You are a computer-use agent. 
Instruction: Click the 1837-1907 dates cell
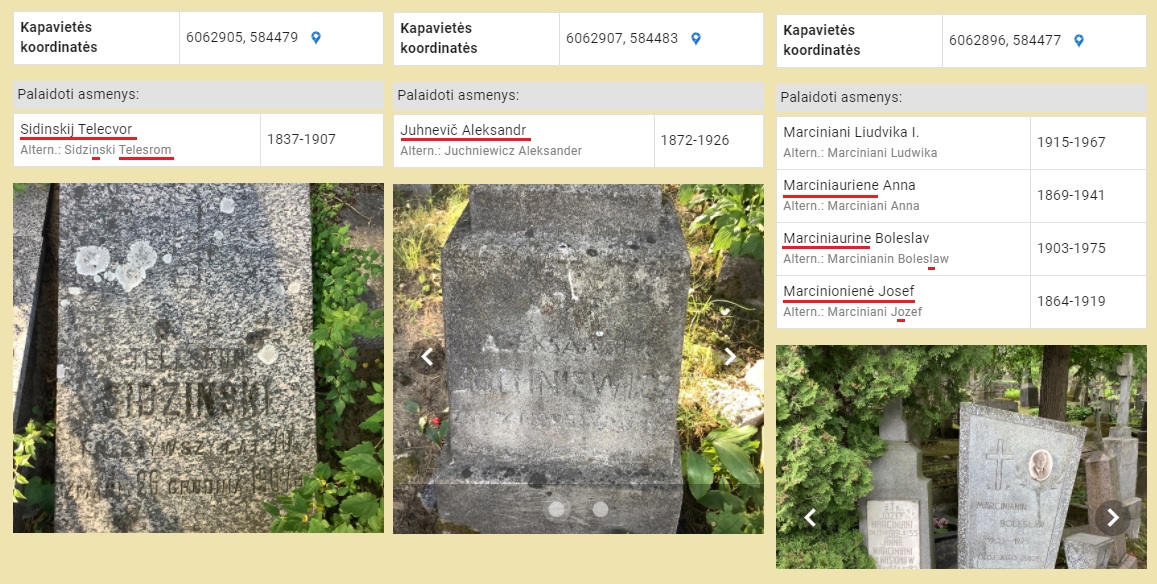[322, 140]
